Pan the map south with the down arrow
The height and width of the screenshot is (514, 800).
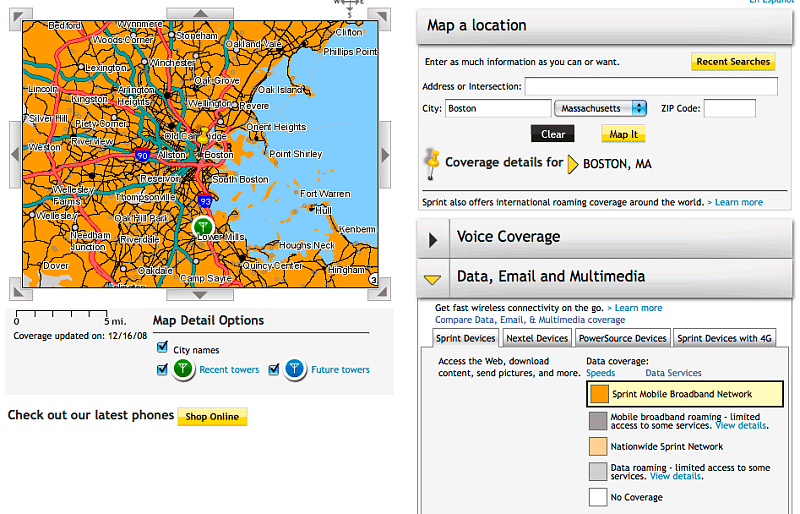(x=200, y=295)
